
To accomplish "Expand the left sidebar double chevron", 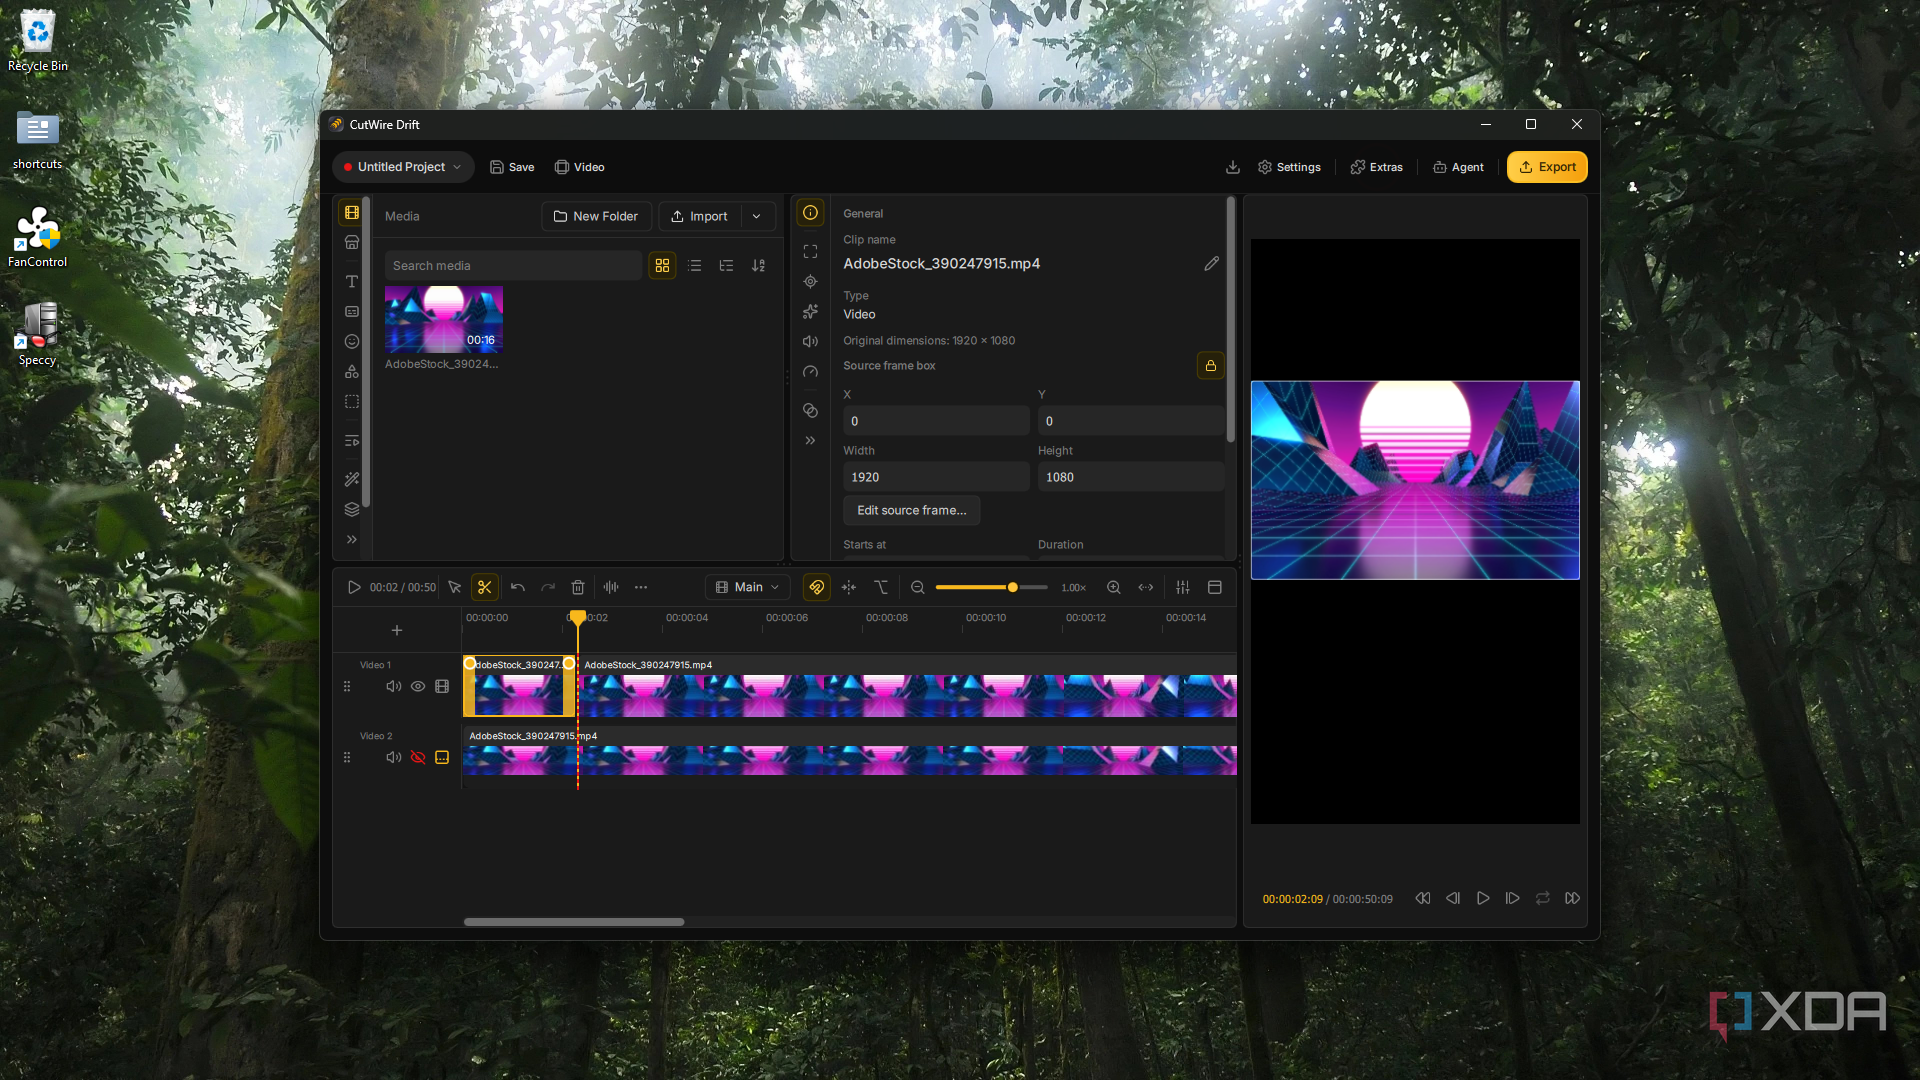I will click(x=352, y=539).
